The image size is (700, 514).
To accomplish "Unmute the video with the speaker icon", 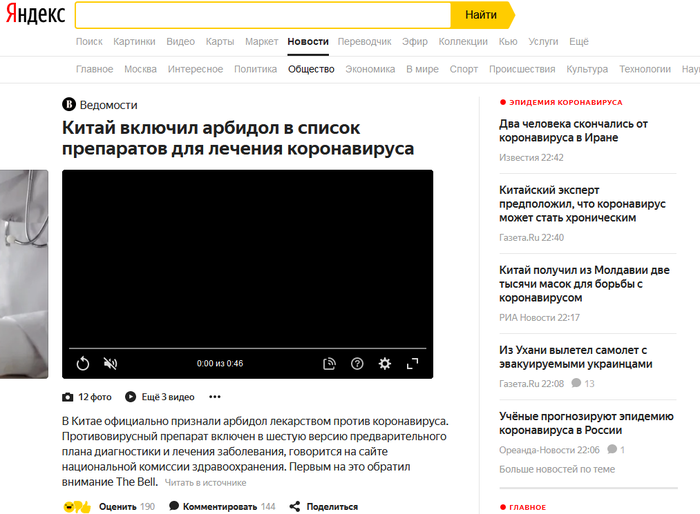I will point(110,364).
